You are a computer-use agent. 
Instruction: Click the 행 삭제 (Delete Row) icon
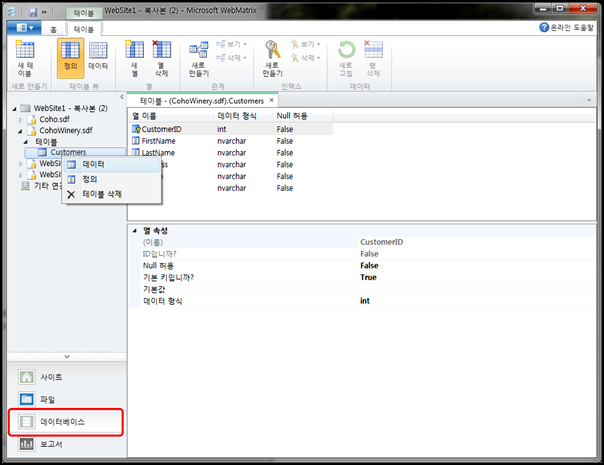click(x=373, y=58)
